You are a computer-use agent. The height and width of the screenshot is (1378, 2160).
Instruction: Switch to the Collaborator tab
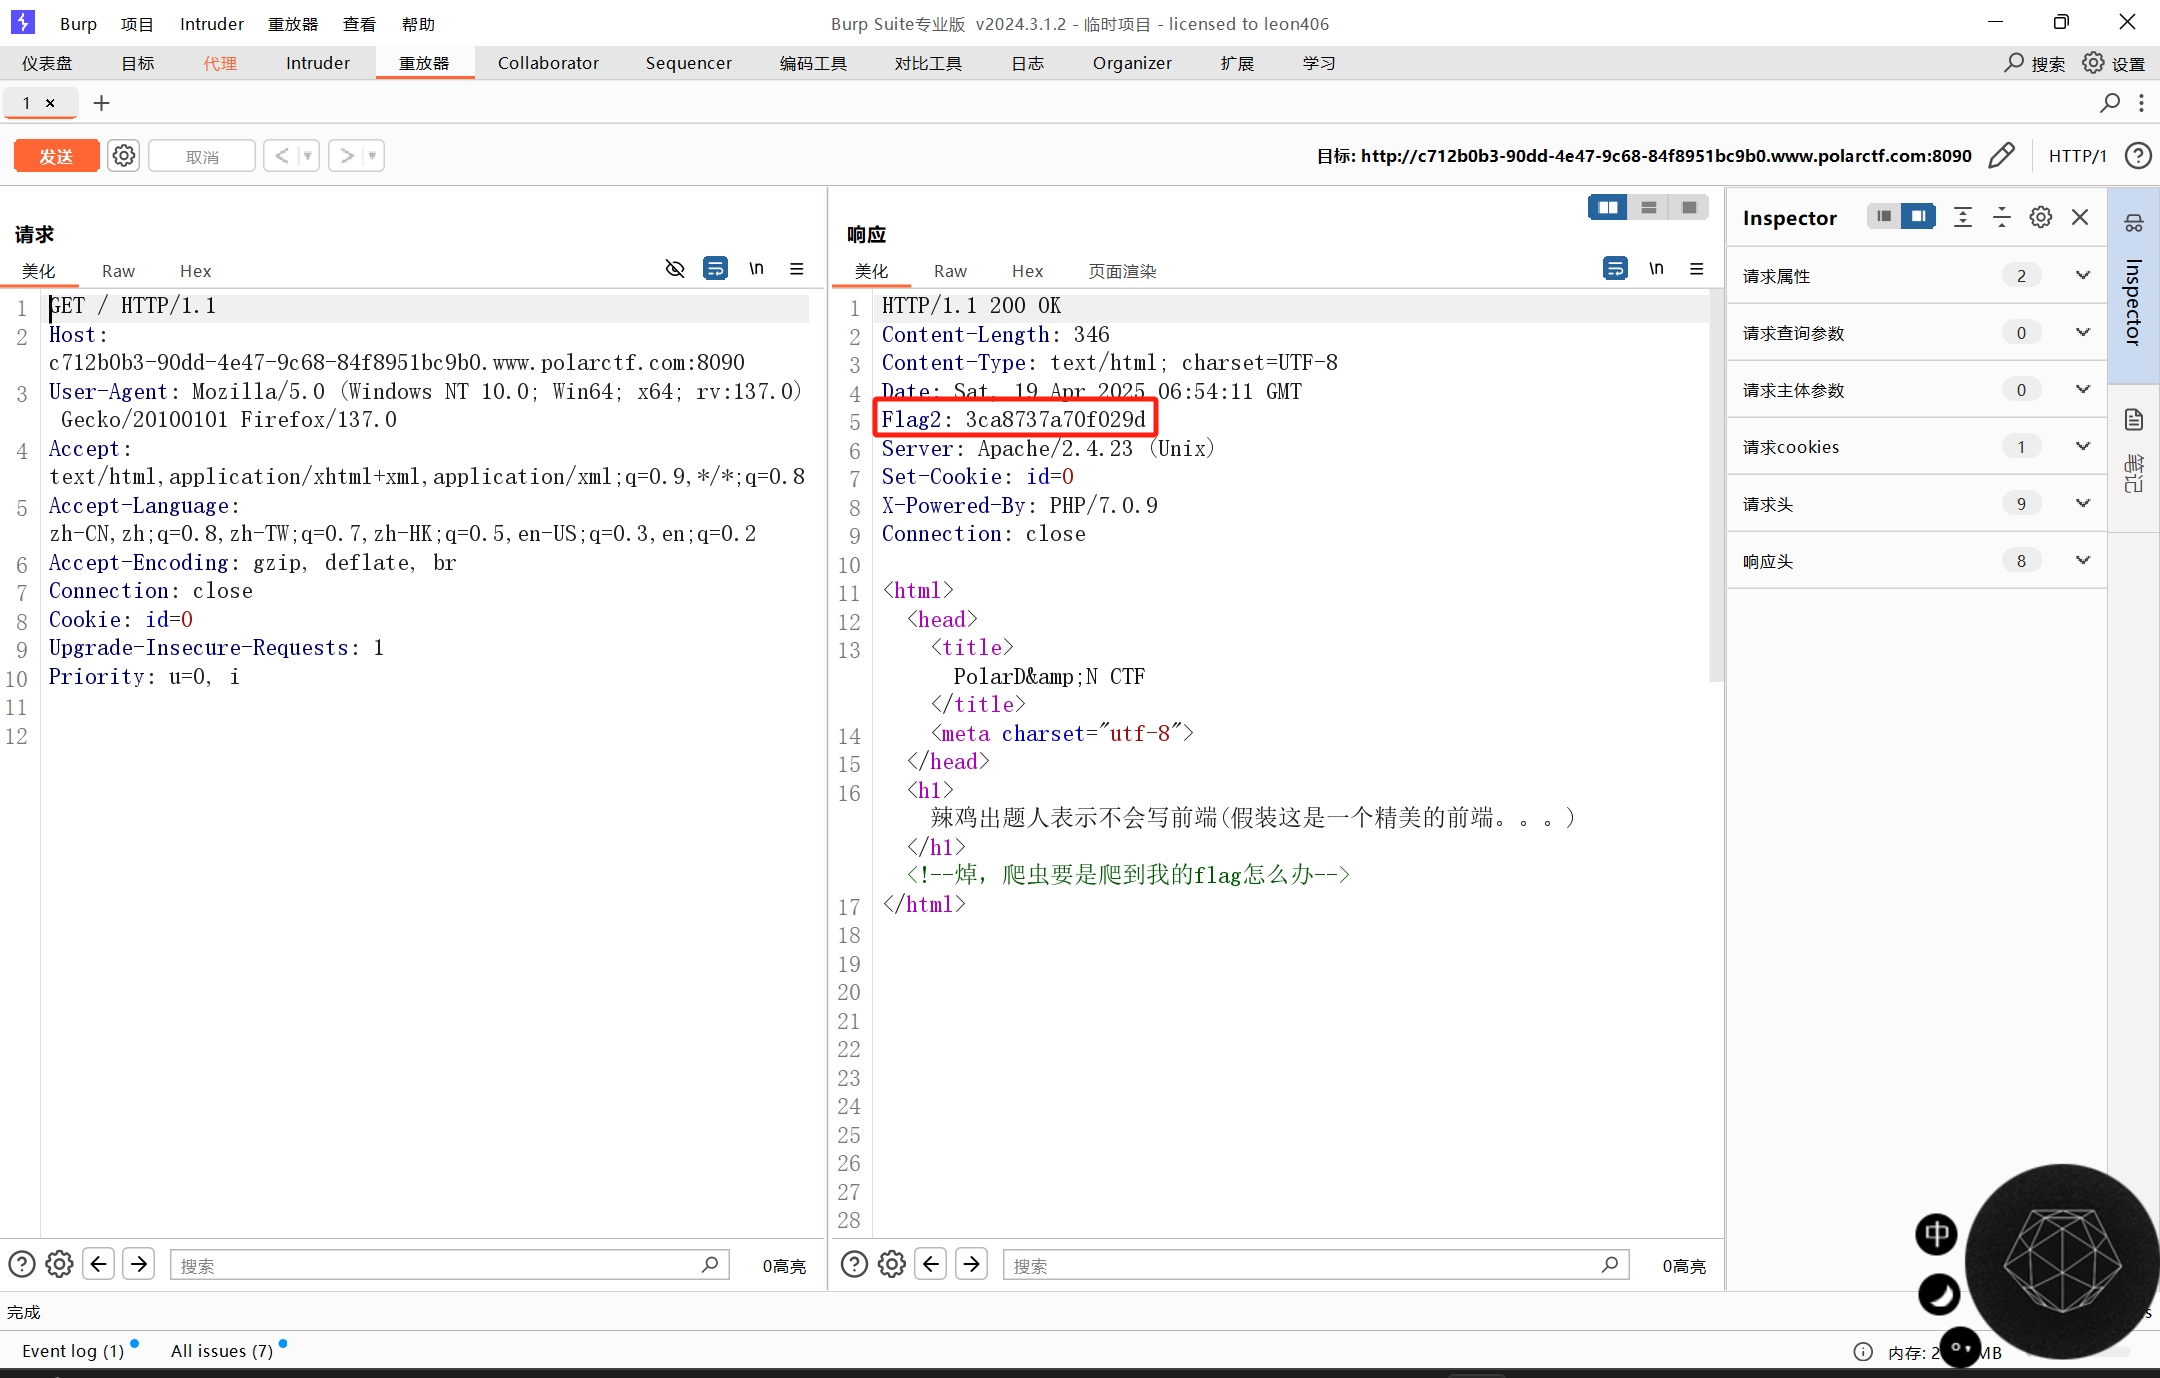tap(548, 63)
